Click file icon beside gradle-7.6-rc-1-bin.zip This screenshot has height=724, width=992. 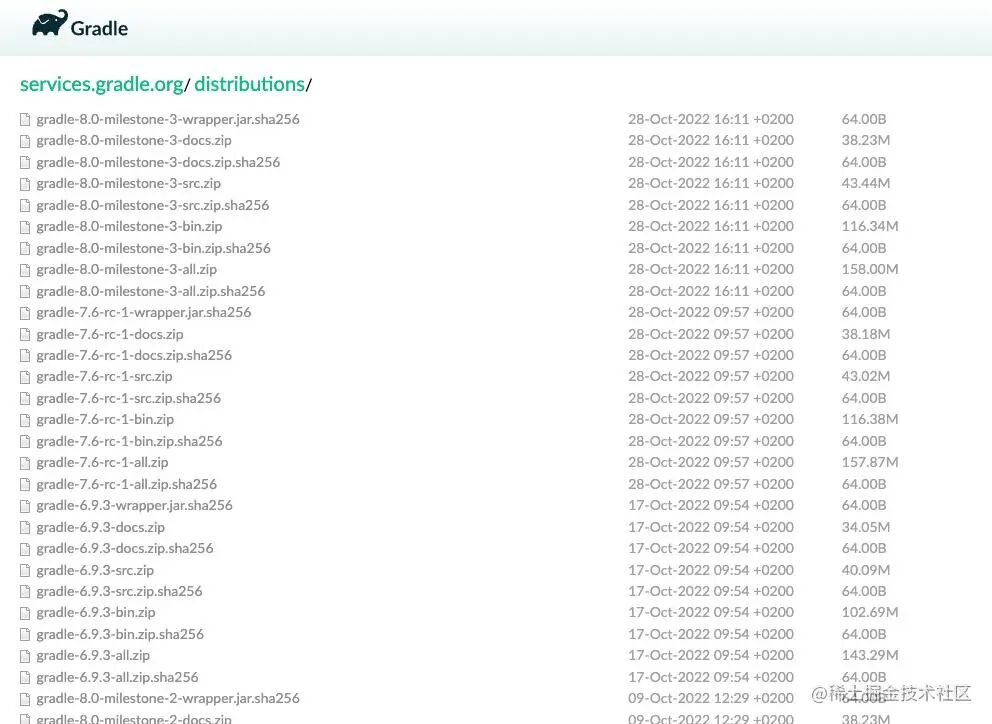click(25, 420)
